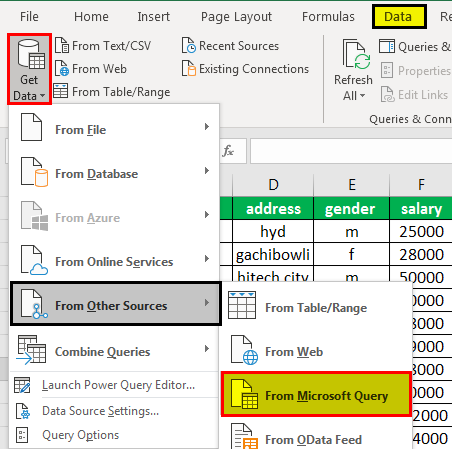Open the Page Layout tab
The image size is (452, 449).
pyautogui.click(x=236, y=16)
